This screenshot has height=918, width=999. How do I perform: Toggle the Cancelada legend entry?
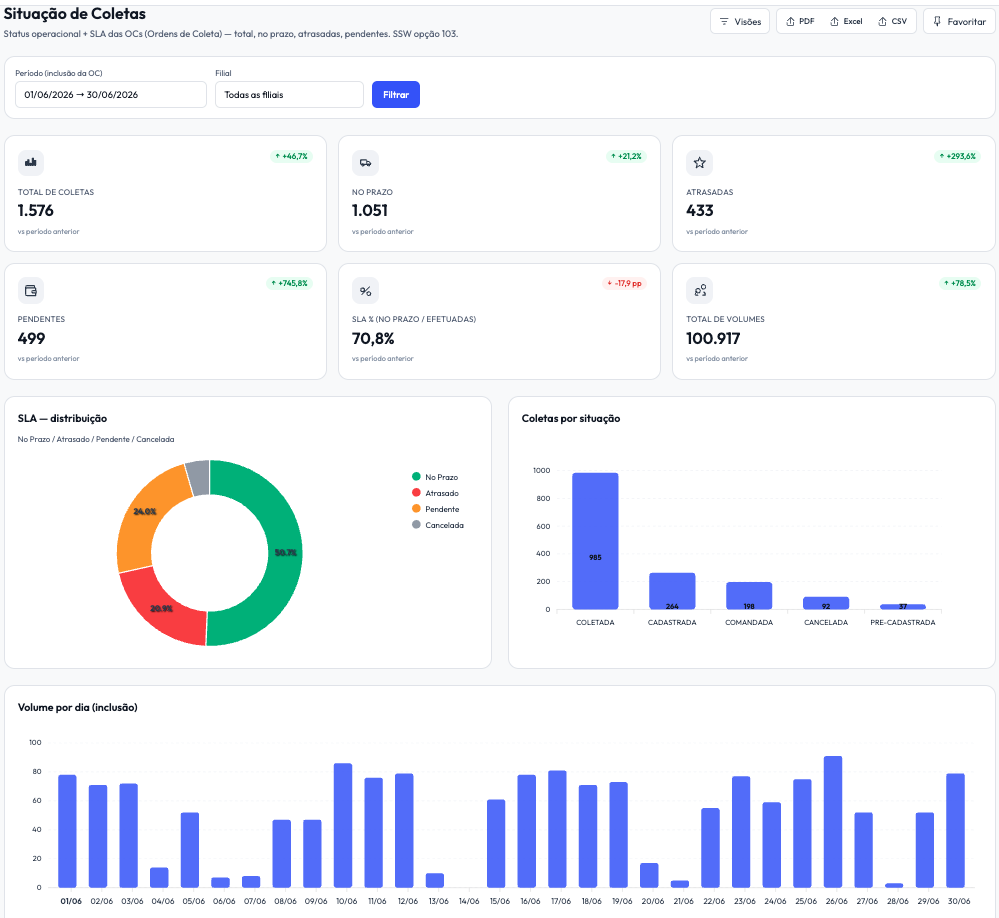pyautogui.click(x=438, y=525)
